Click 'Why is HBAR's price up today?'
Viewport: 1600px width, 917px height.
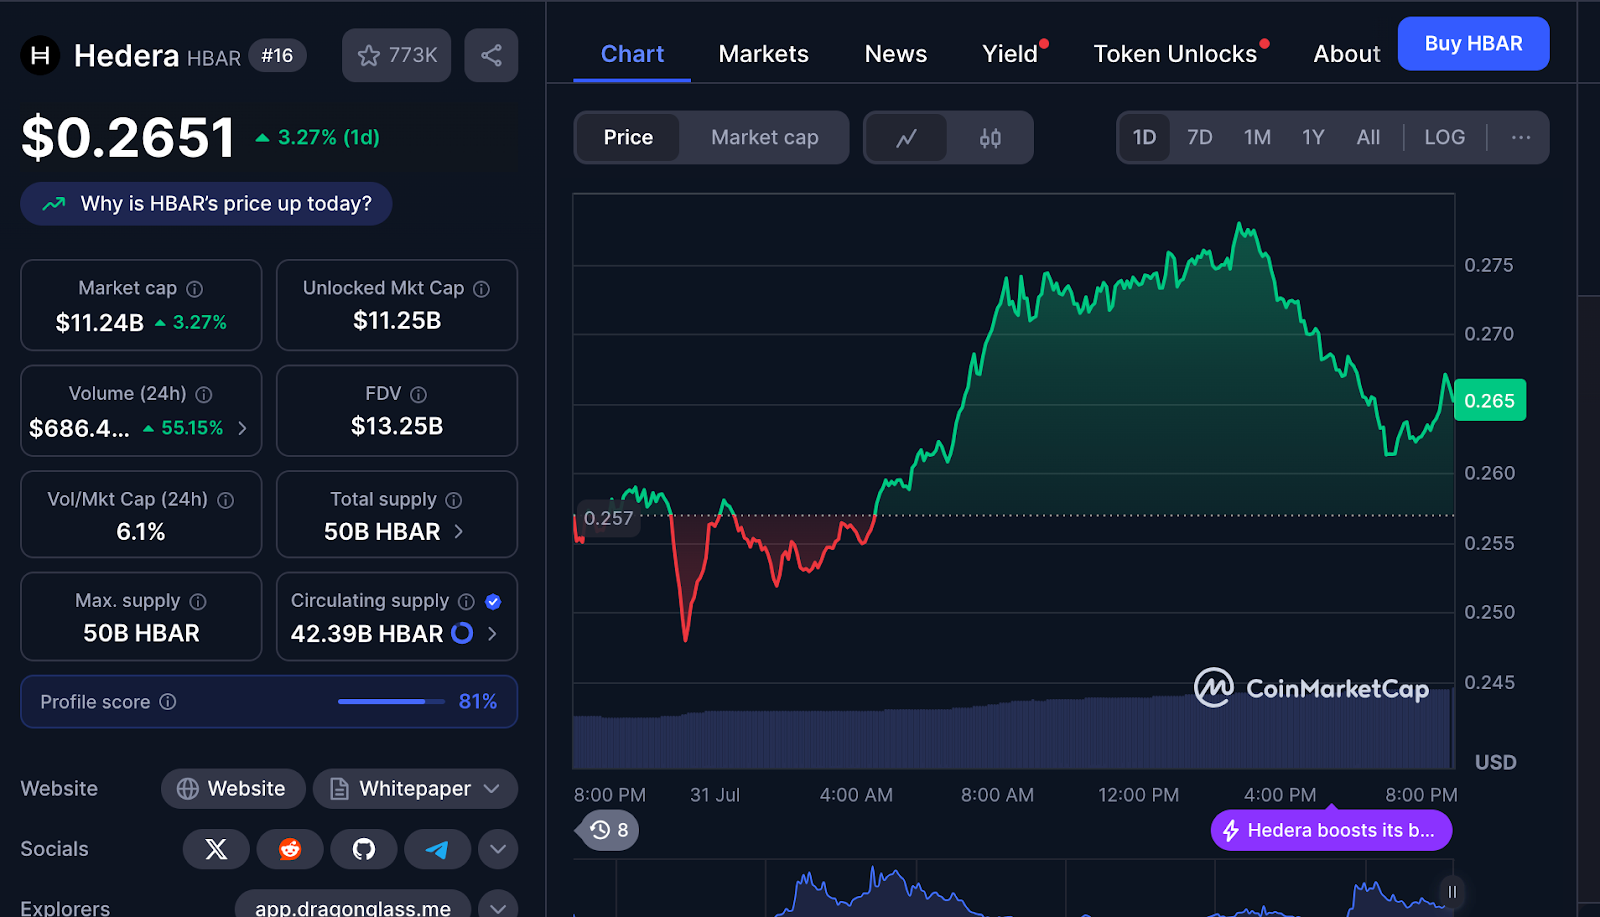206,204
